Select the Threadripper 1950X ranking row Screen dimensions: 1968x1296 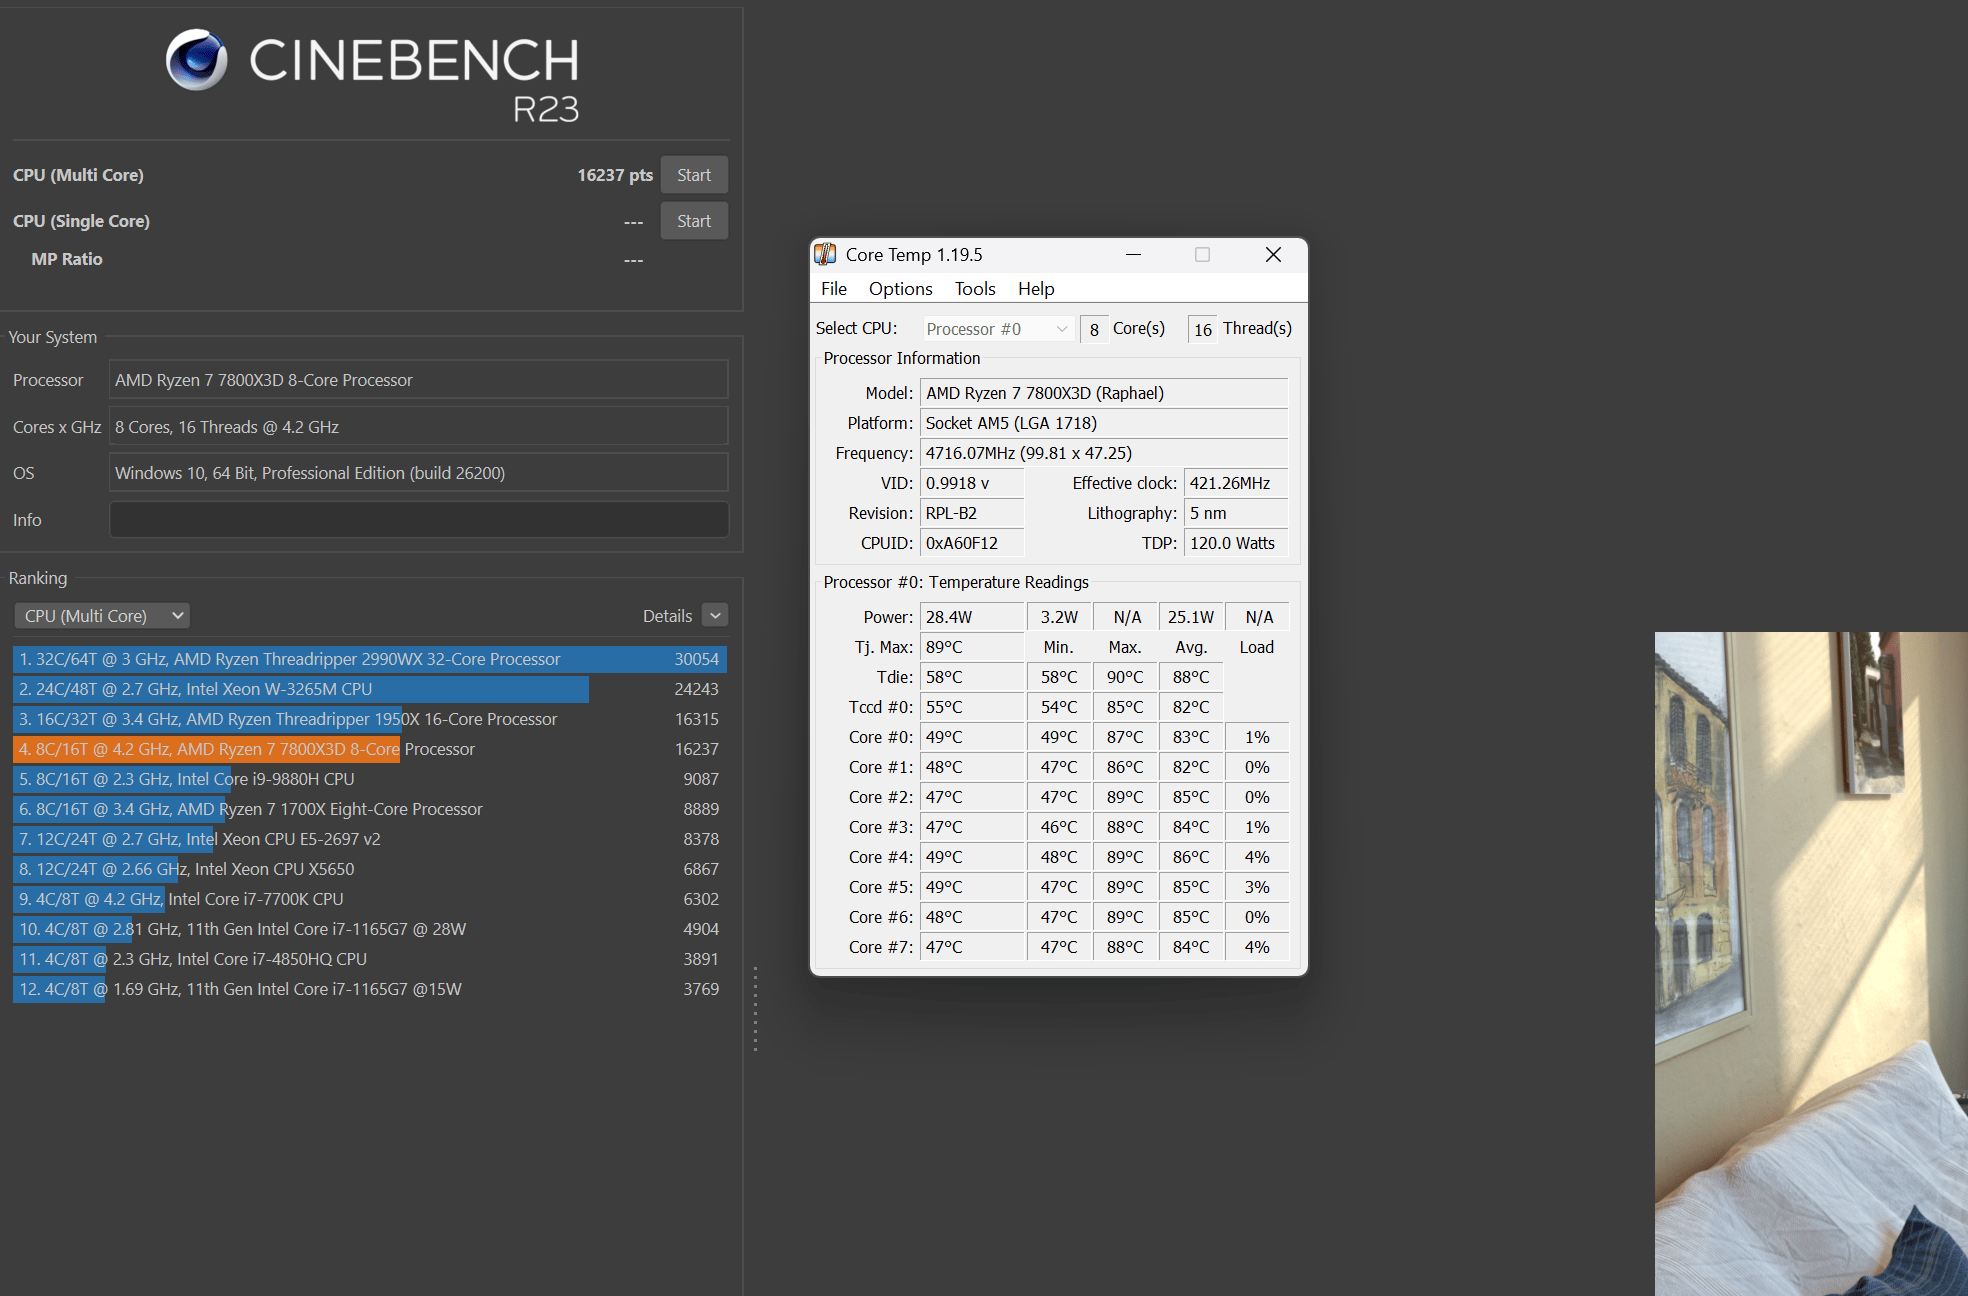click(370, 719)
